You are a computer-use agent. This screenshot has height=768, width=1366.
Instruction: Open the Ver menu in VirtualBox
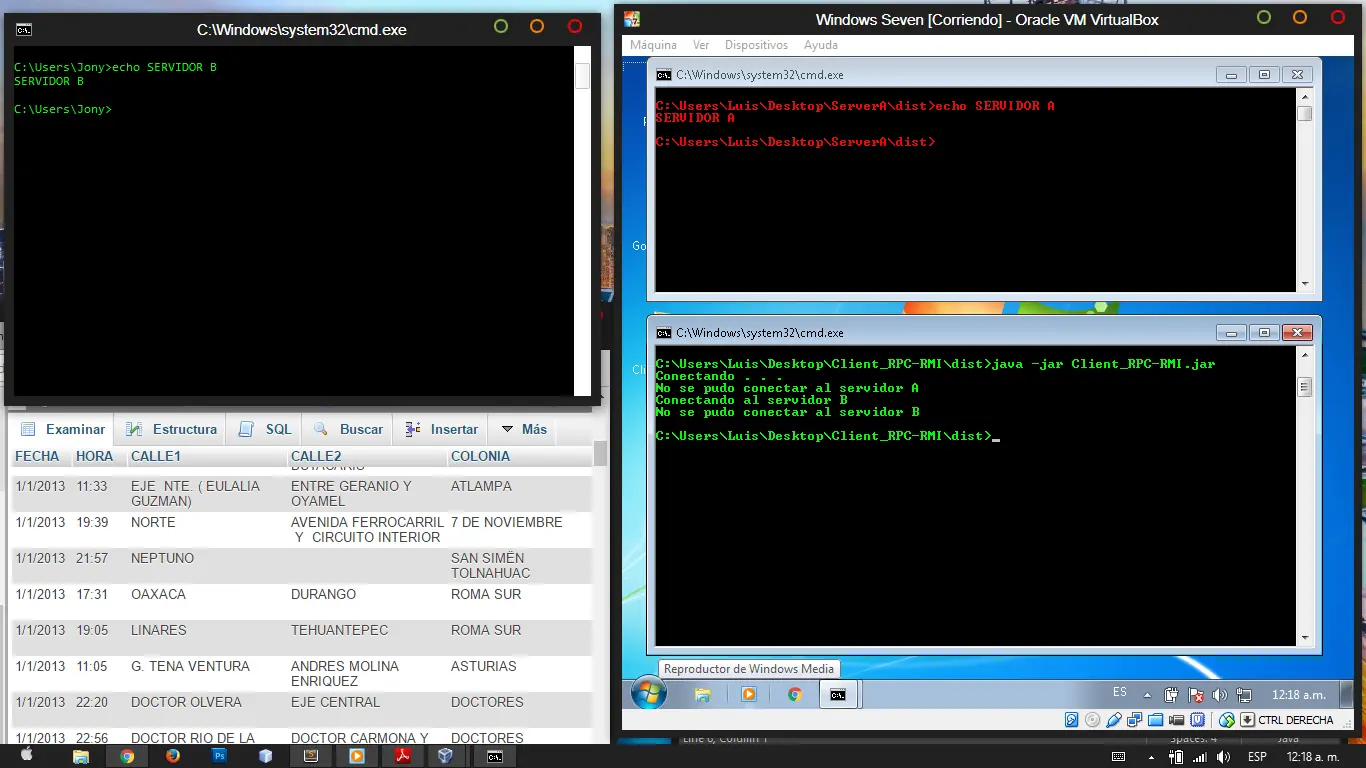point(701,45)
